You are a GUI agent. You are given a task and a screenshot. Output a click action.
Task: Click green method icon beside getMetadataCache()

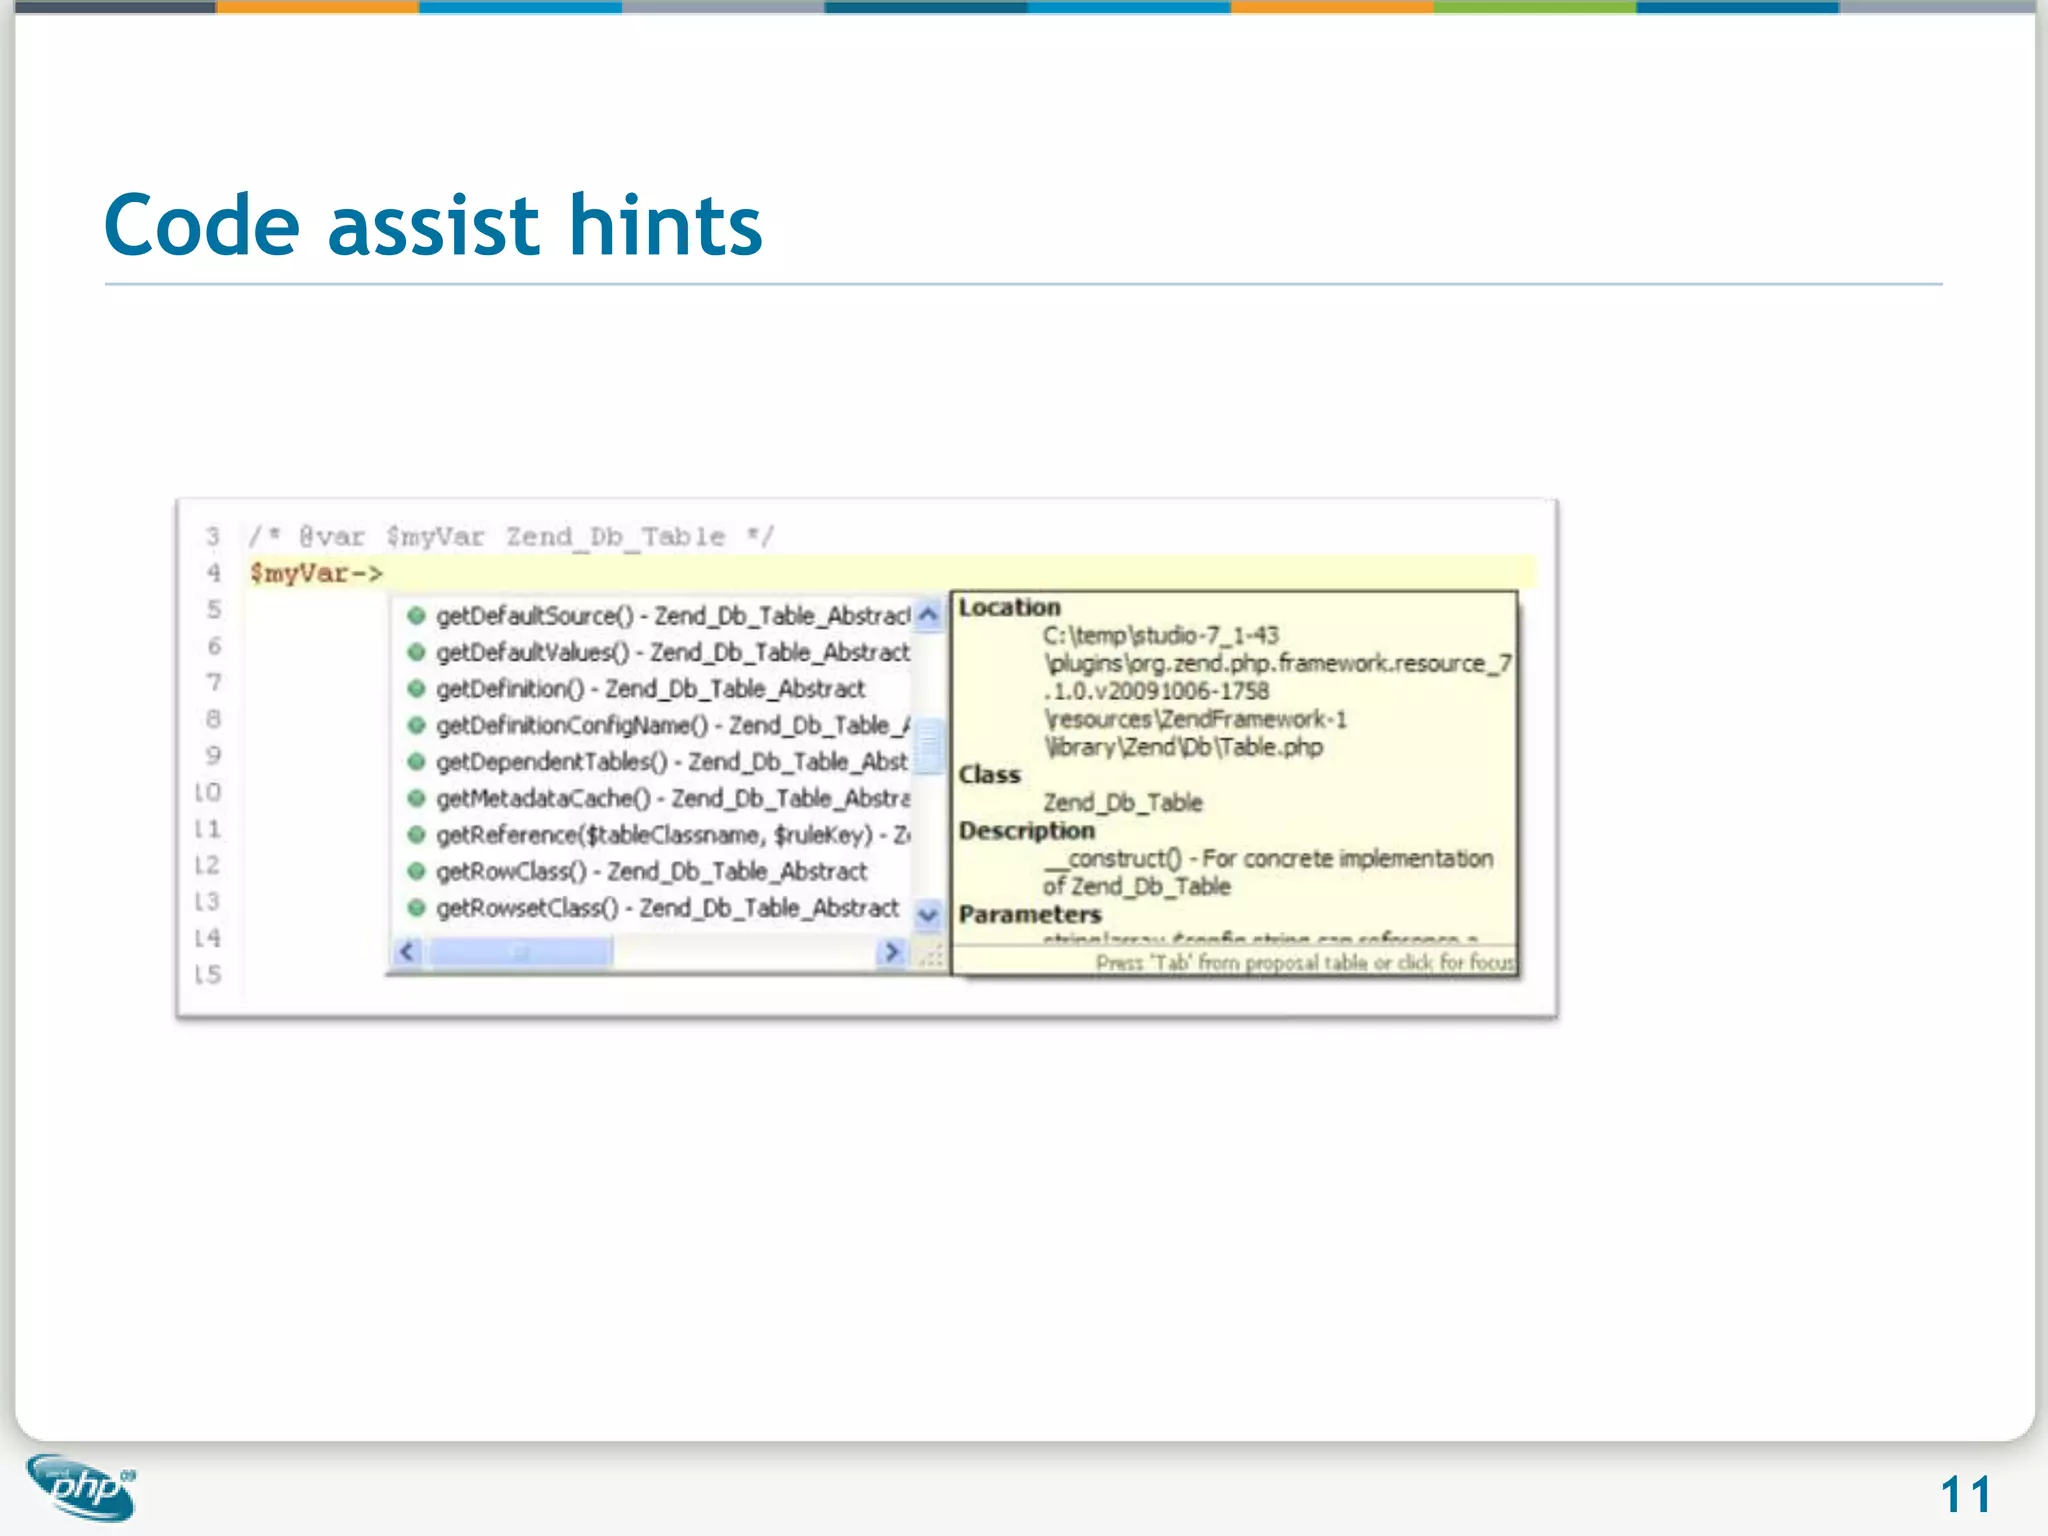coord(417,798)
